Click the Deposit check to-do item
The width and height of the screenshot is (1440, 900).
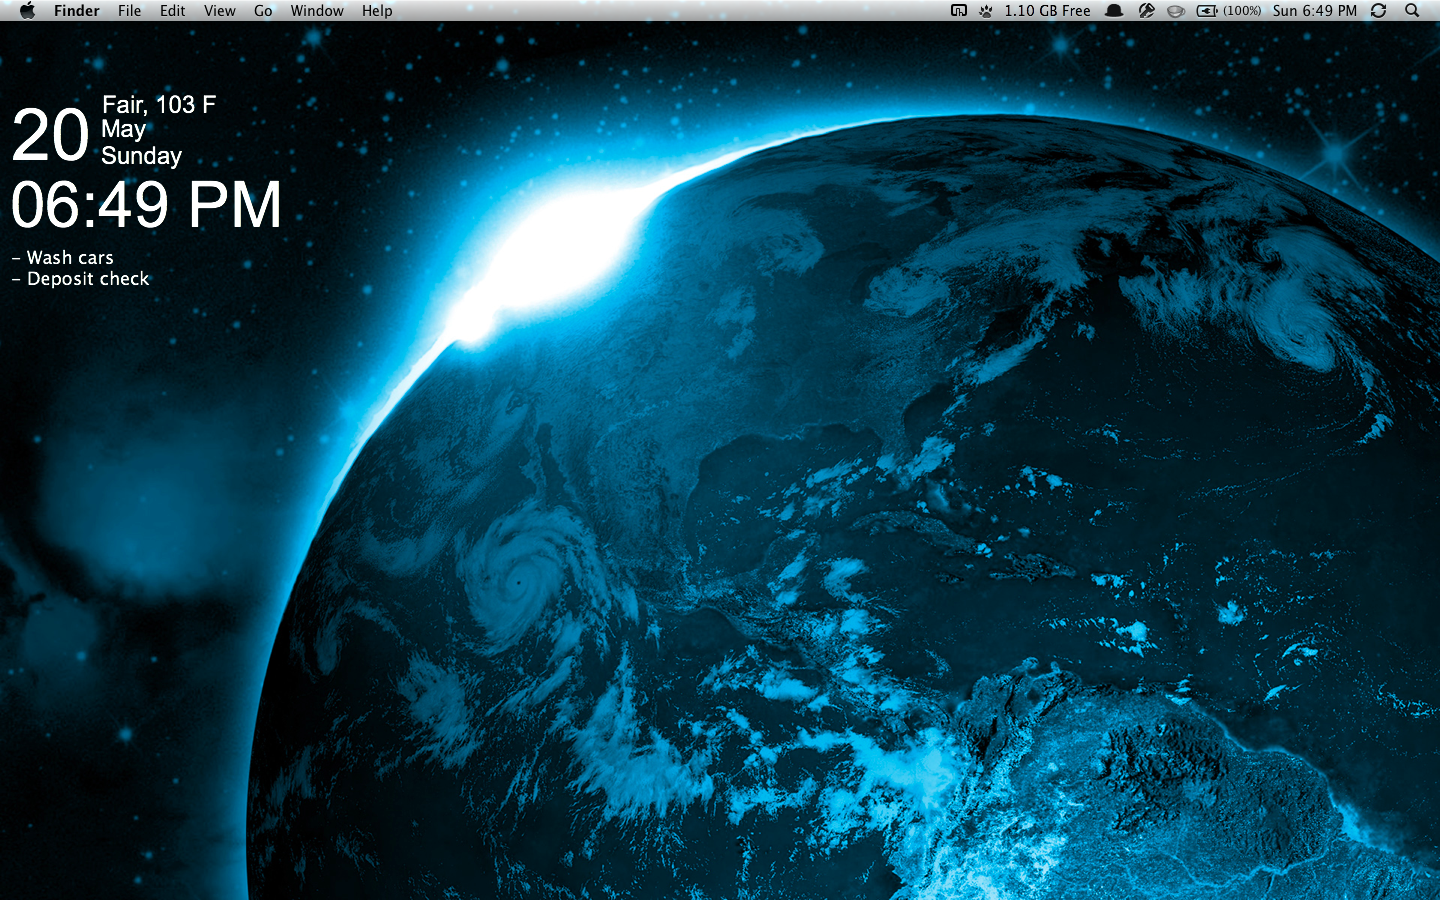pyautogui.click(x=80, y=279)
